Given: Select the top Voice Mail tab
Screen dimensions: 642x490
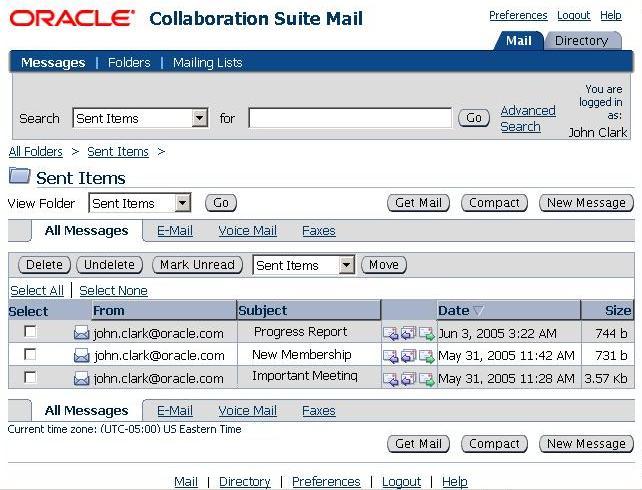Looking at the screenshot, I should pyautogui.click(x=248, y=230).
